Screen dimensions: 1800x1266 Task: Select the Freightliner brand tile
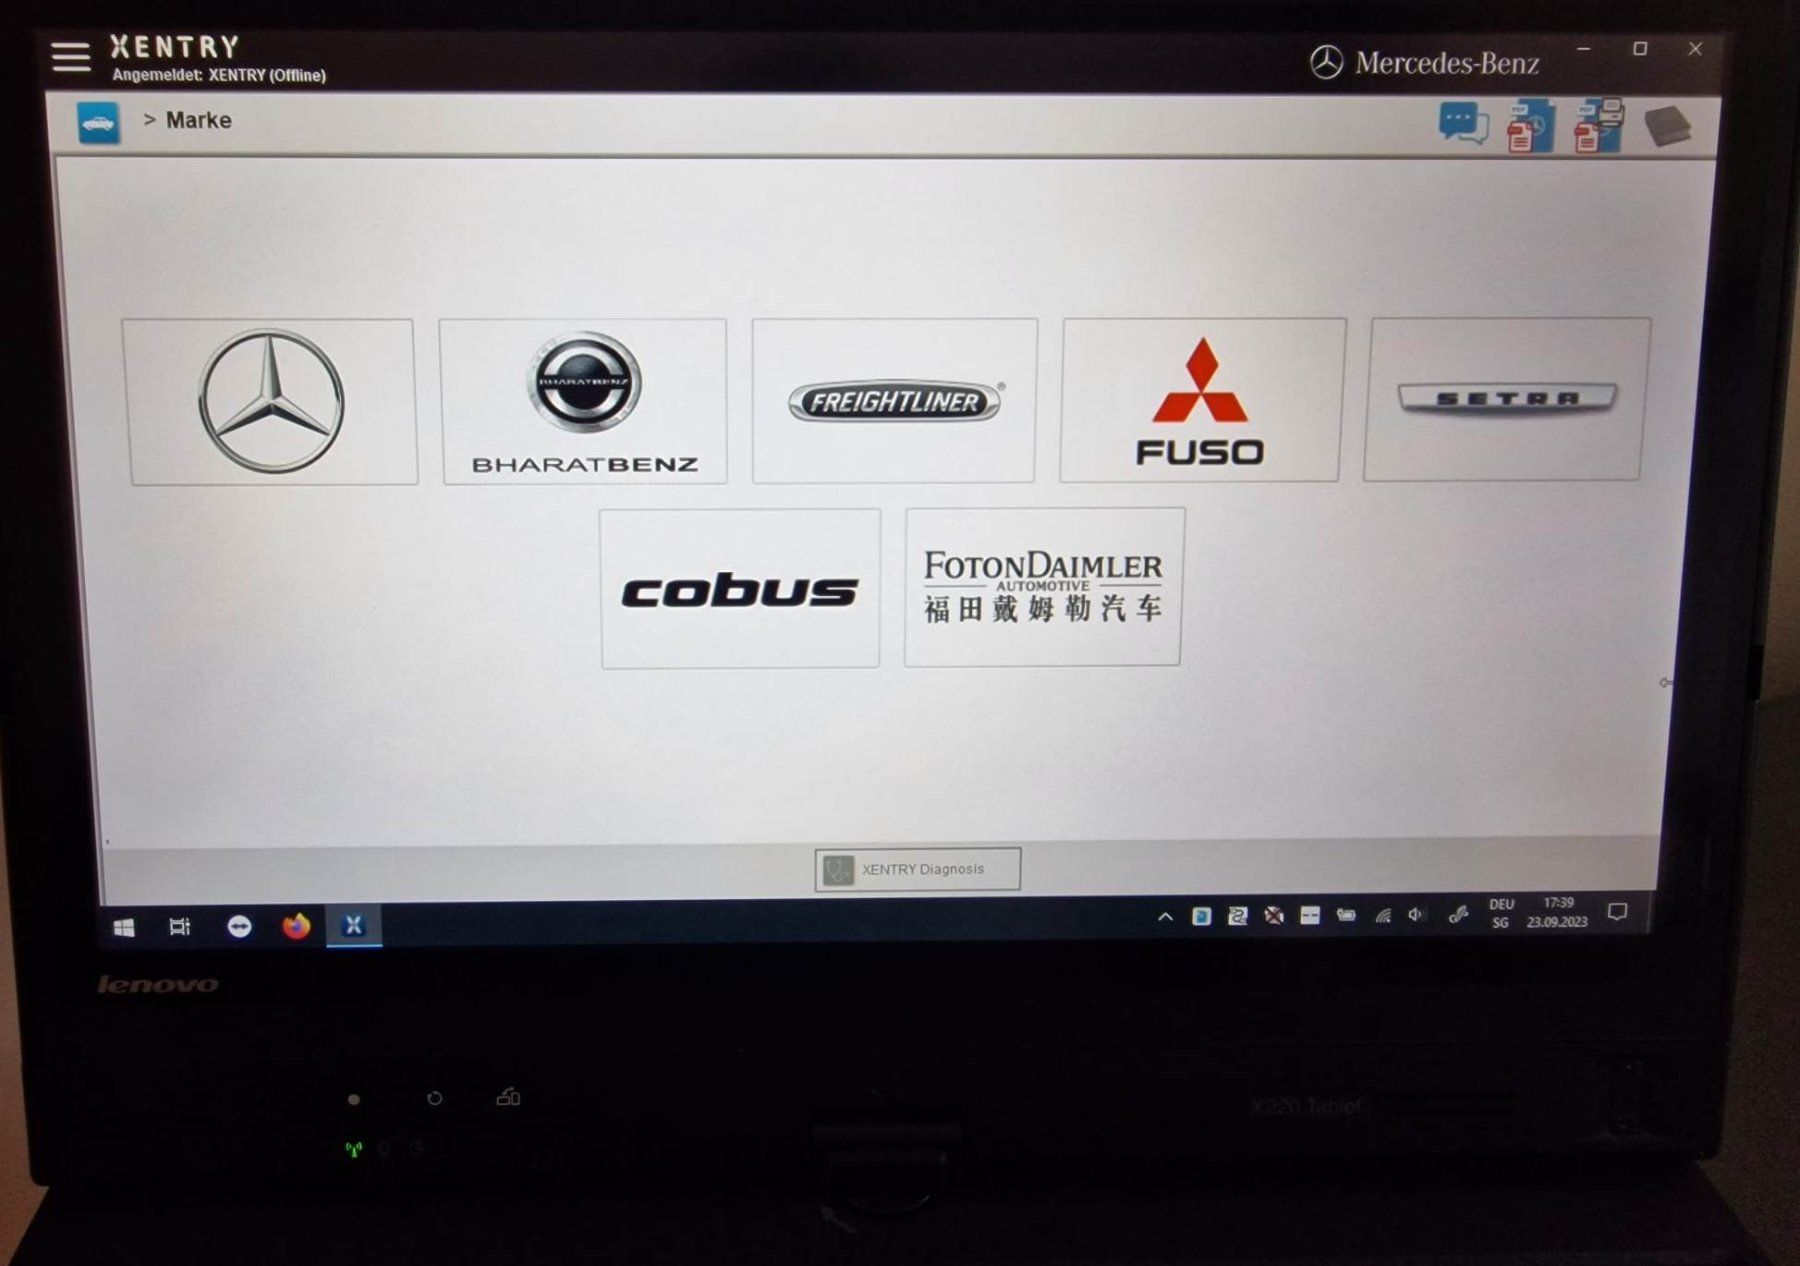(893, 402)
